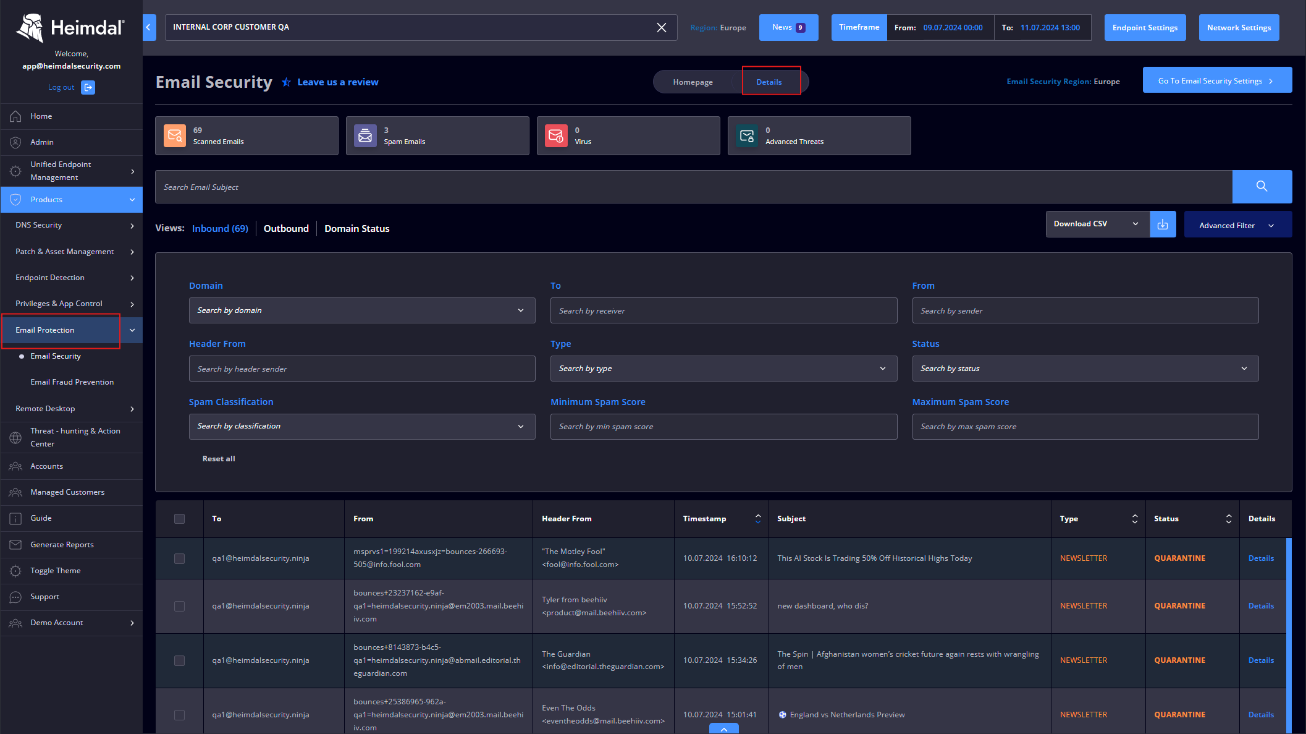
Task: Click the magnifier search button
Action: pos(1262,187)
